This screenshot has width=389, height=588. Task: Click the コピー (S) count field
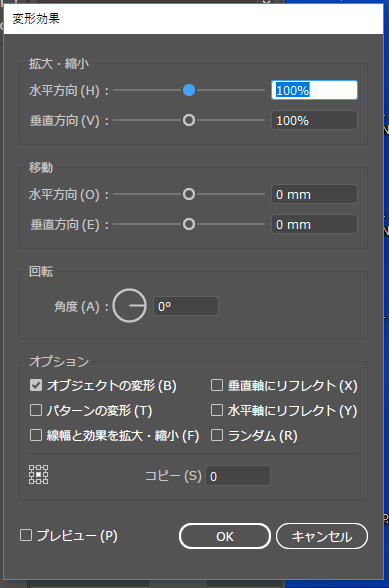238,476
